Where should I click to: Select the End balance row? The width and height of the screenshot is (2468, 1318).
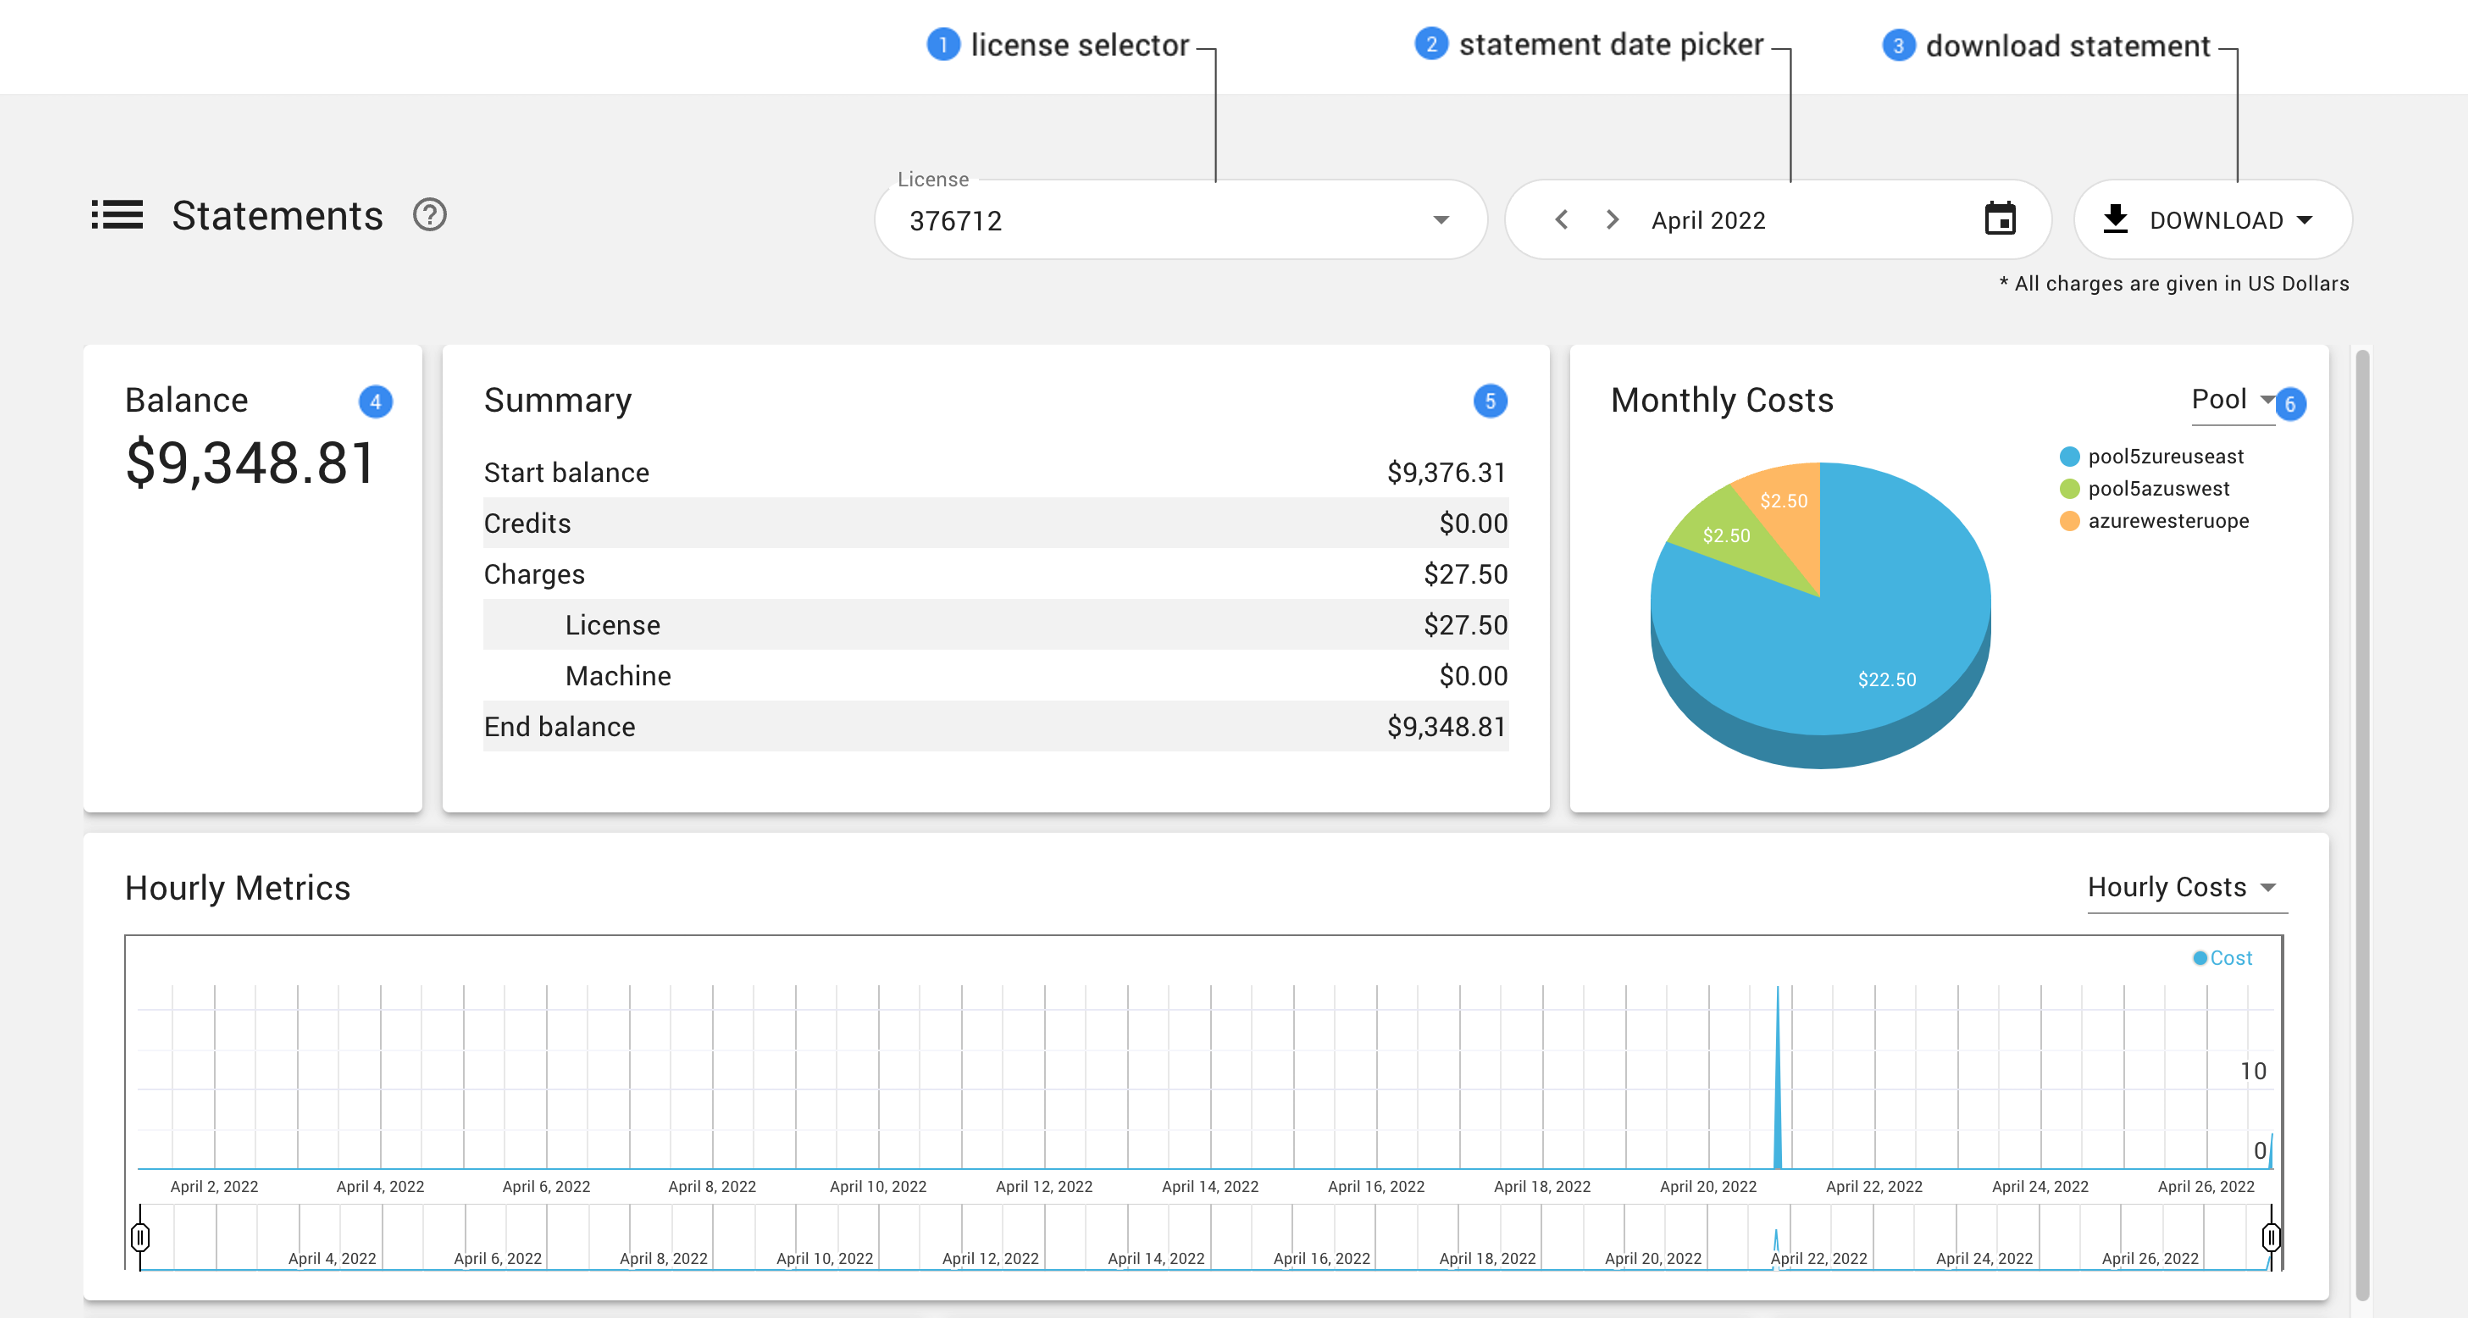[996, 727]
